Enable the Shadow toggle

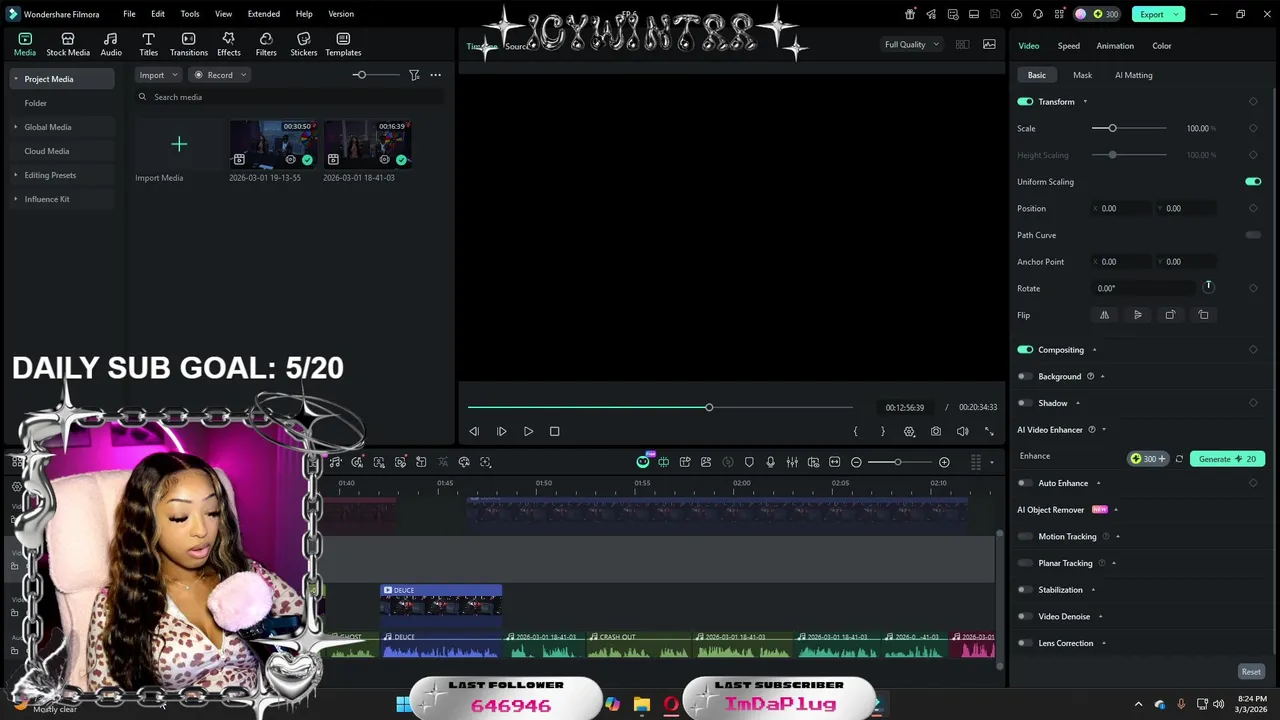click(1025, 403)
